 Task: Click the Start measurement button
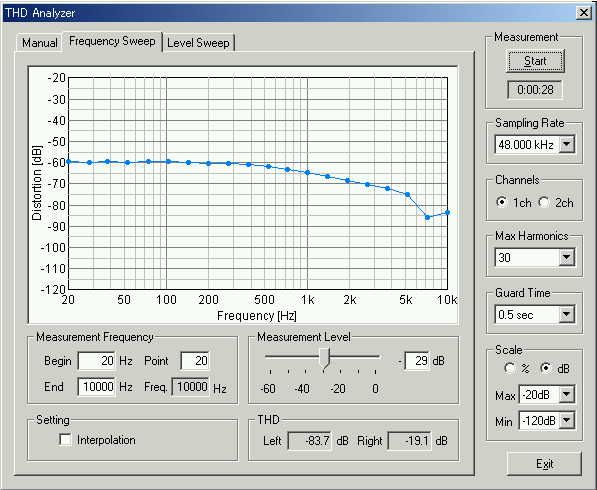535,61
